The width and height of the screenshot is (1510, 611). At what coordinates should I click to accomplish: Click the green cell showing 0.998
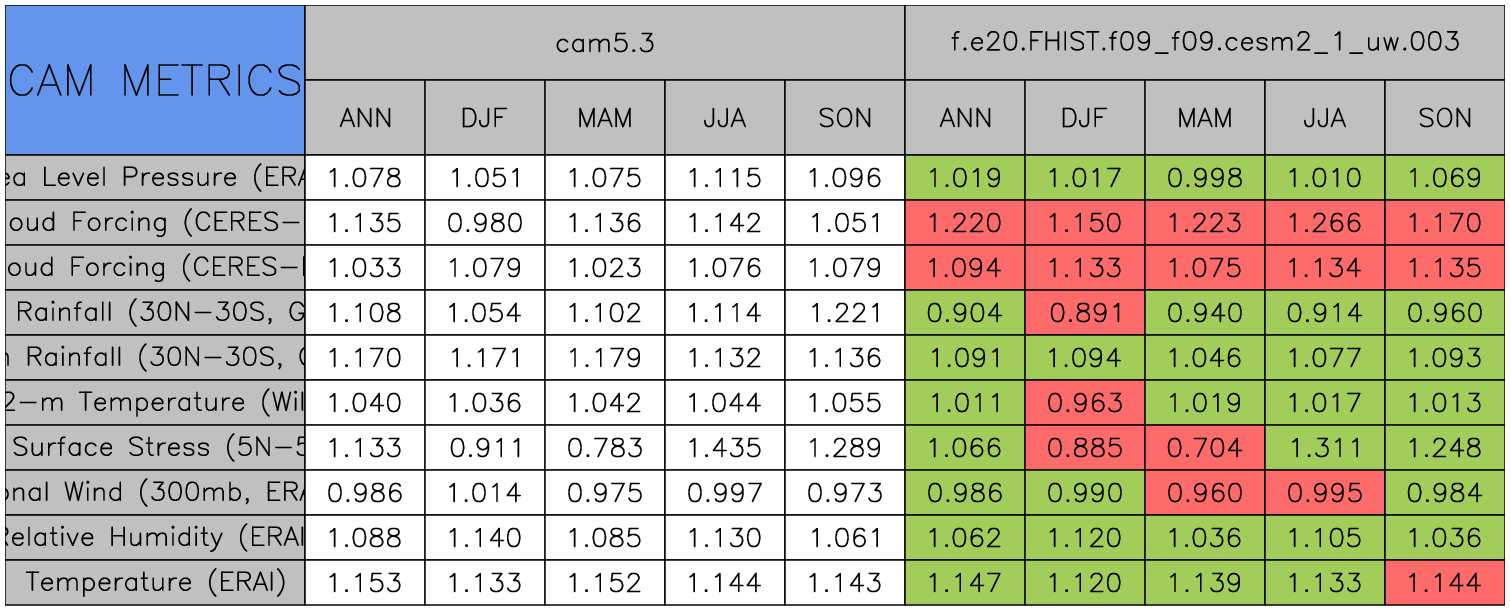[x=1205, y=178]
